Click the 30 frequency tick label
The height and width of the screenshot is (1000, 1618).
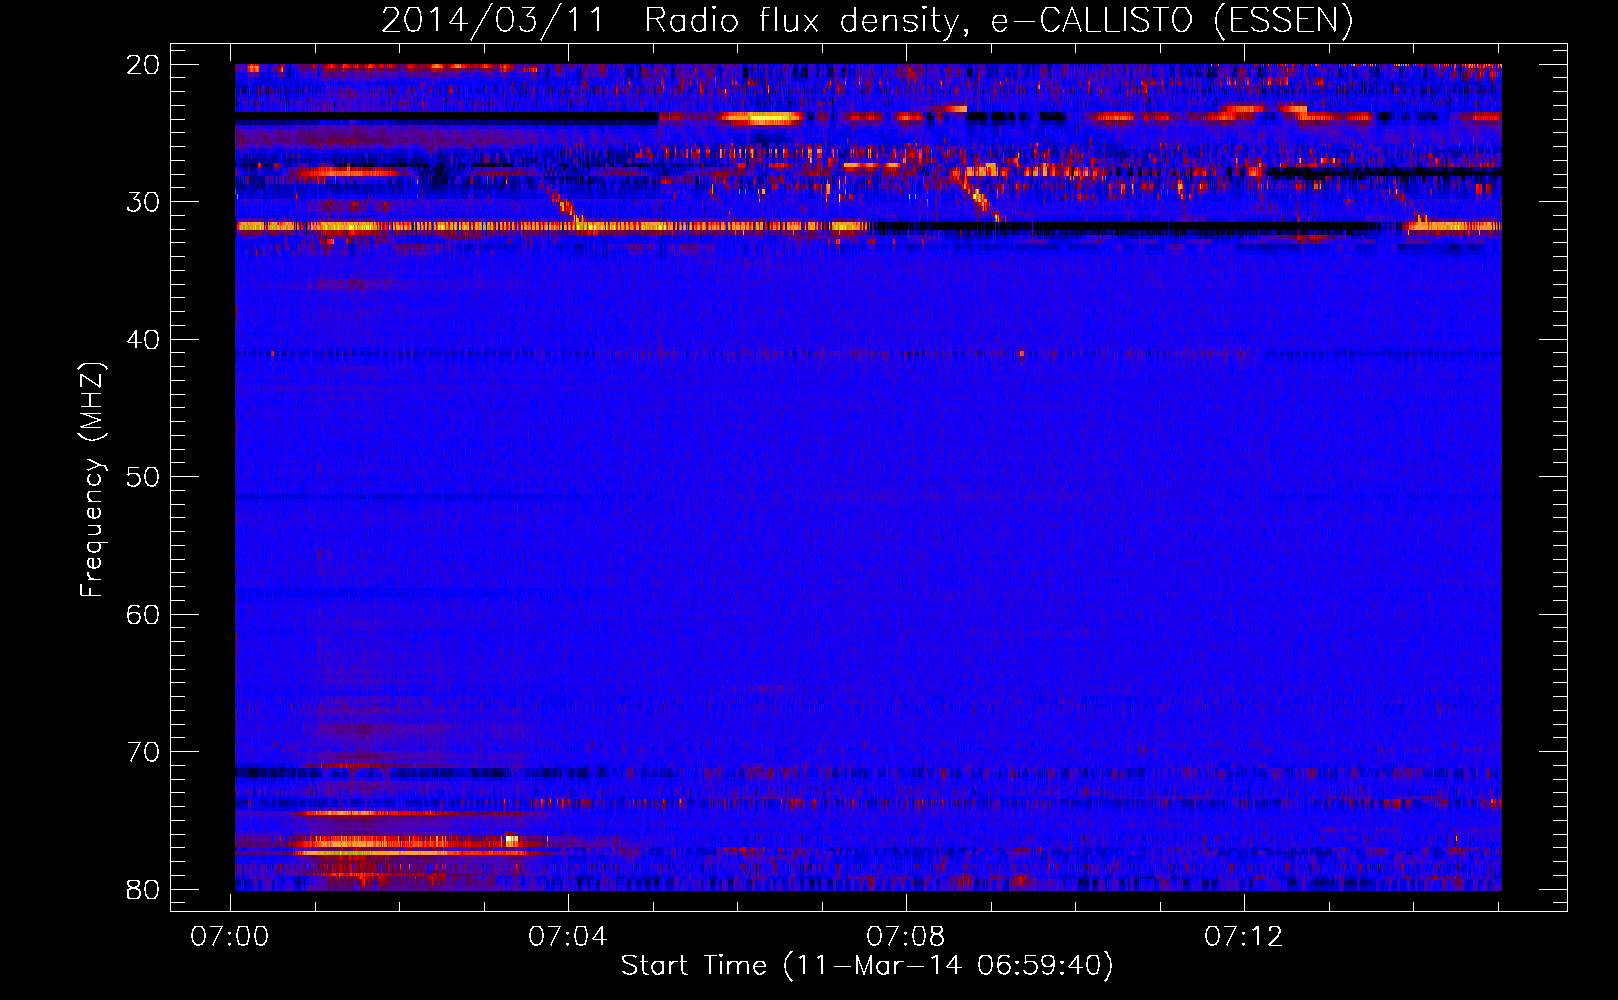(143, 202)
